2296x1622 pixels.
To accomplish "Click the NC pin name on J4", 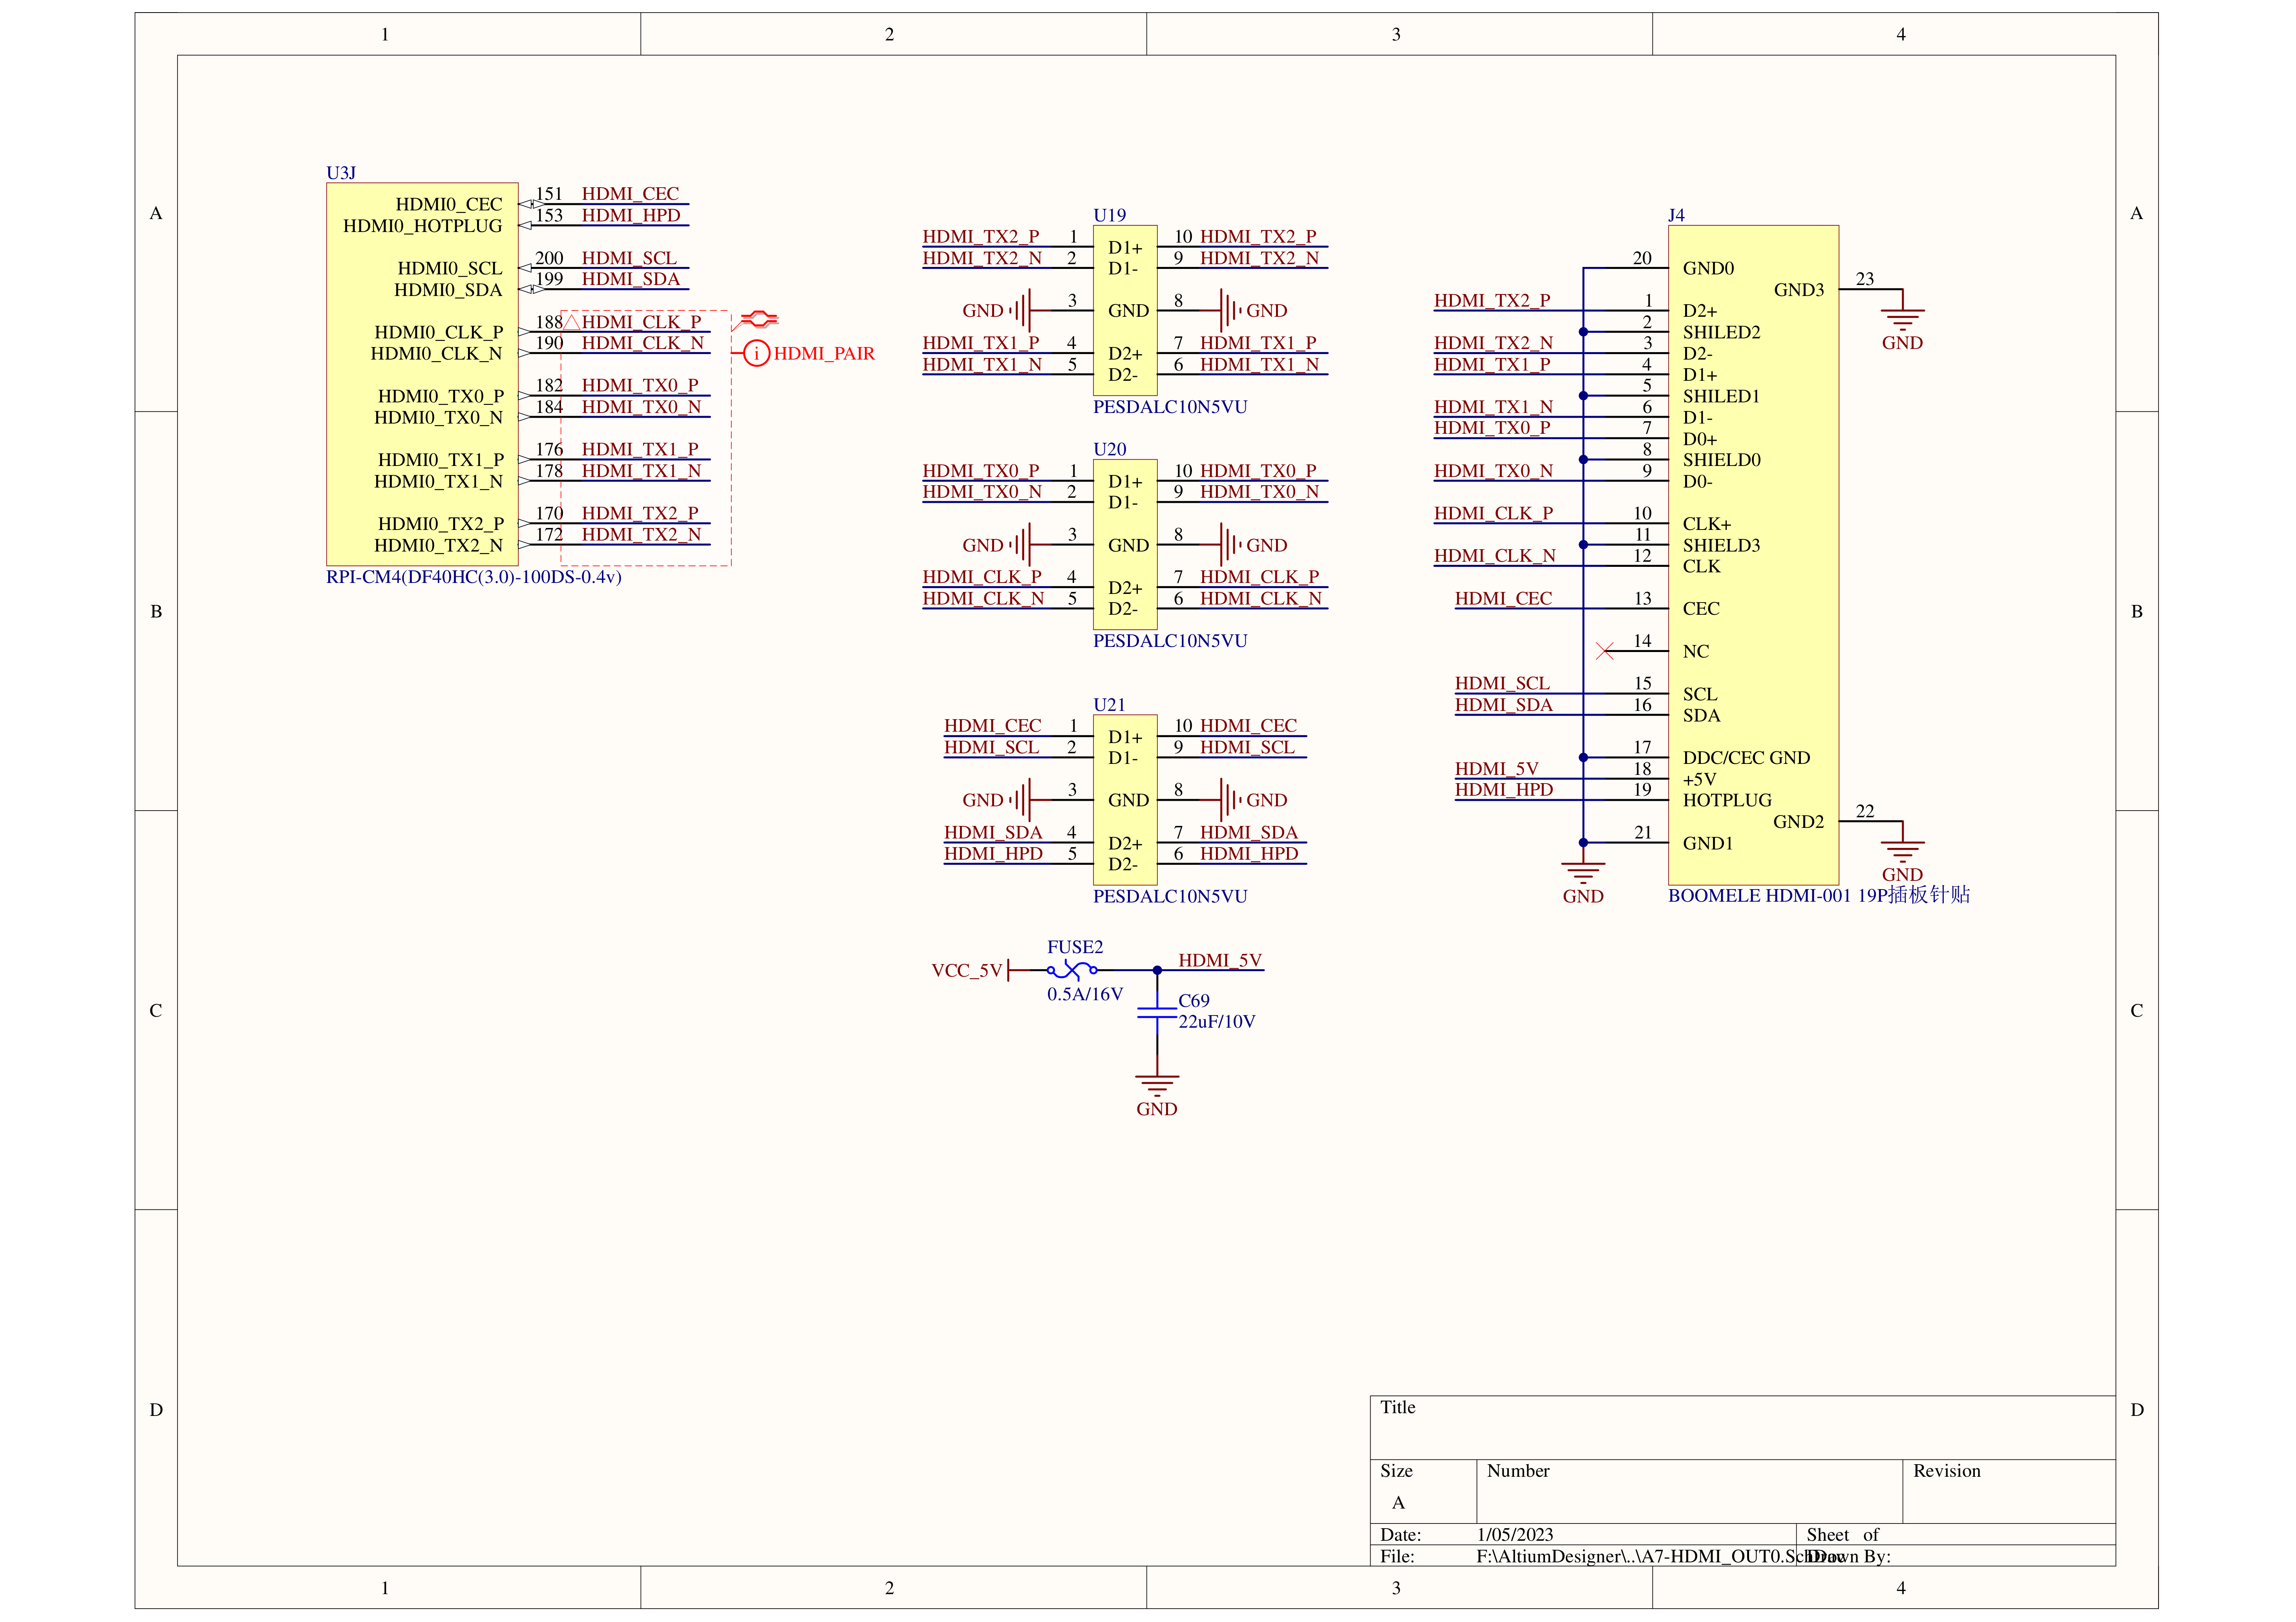I will (x=1696, y=651).
